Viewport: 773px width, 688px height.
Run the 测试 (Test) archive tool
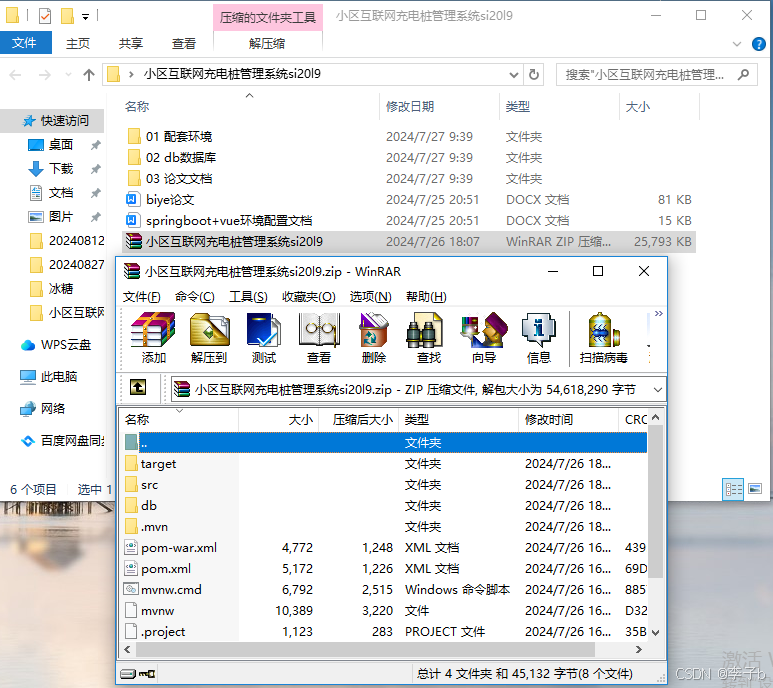[264, 338]
